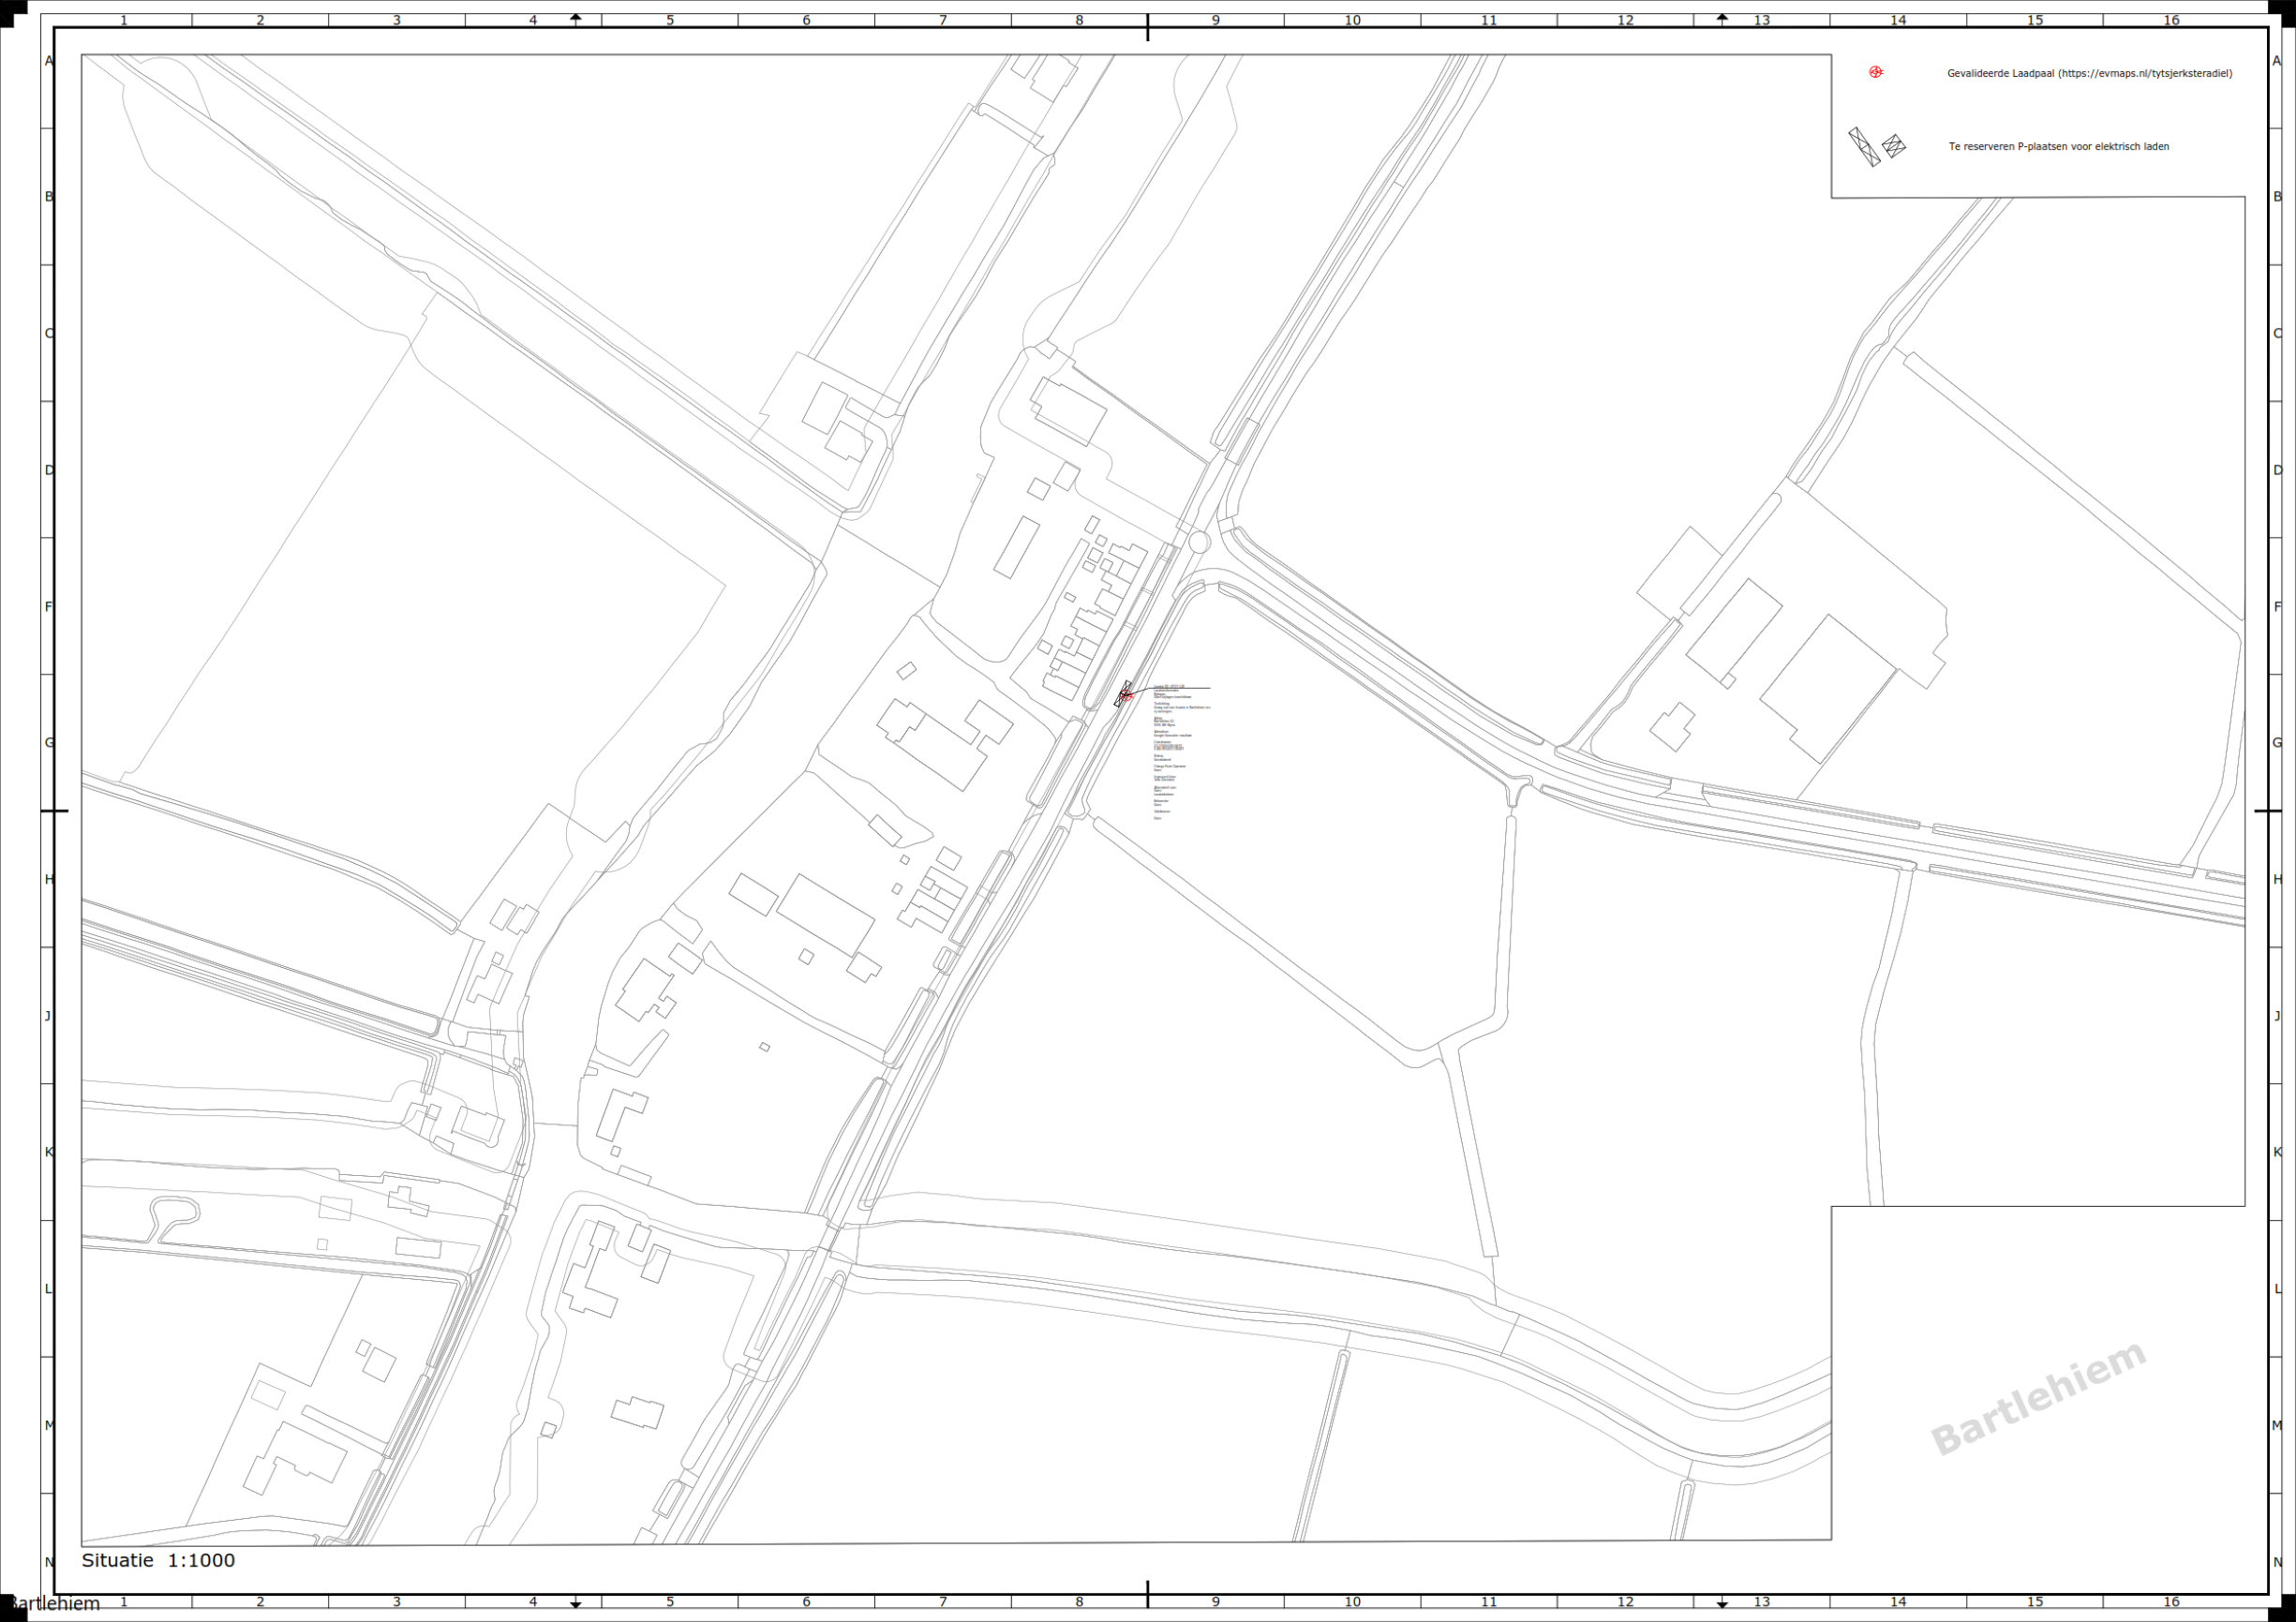Image resolution: width=2296 pixels, height=1622 pixels.
Task: Click the long crossed parking rectangle in legend
Action: pyautogui.click(x=1864, y=147)
